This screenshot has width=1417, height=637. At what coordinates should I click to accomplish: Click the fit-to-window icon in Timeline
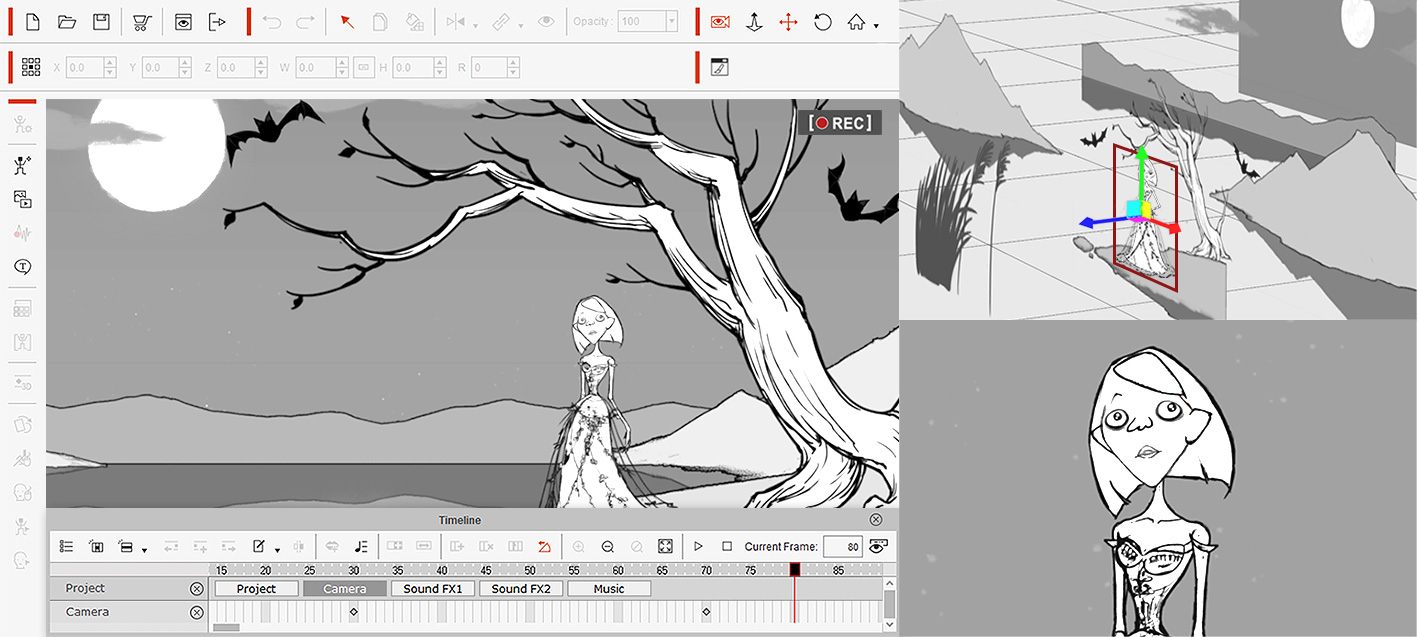[666, 546]
